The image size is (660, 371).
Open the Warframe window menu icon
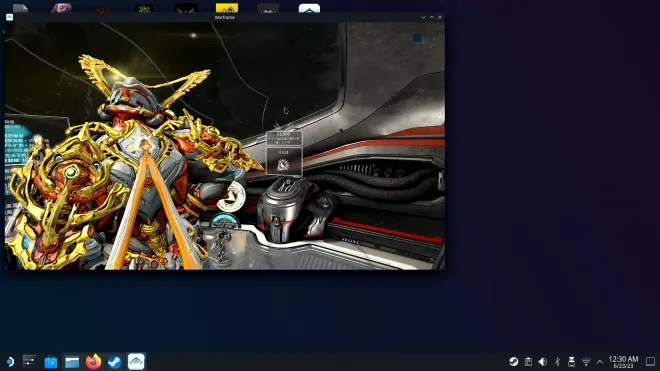point(10,17)
